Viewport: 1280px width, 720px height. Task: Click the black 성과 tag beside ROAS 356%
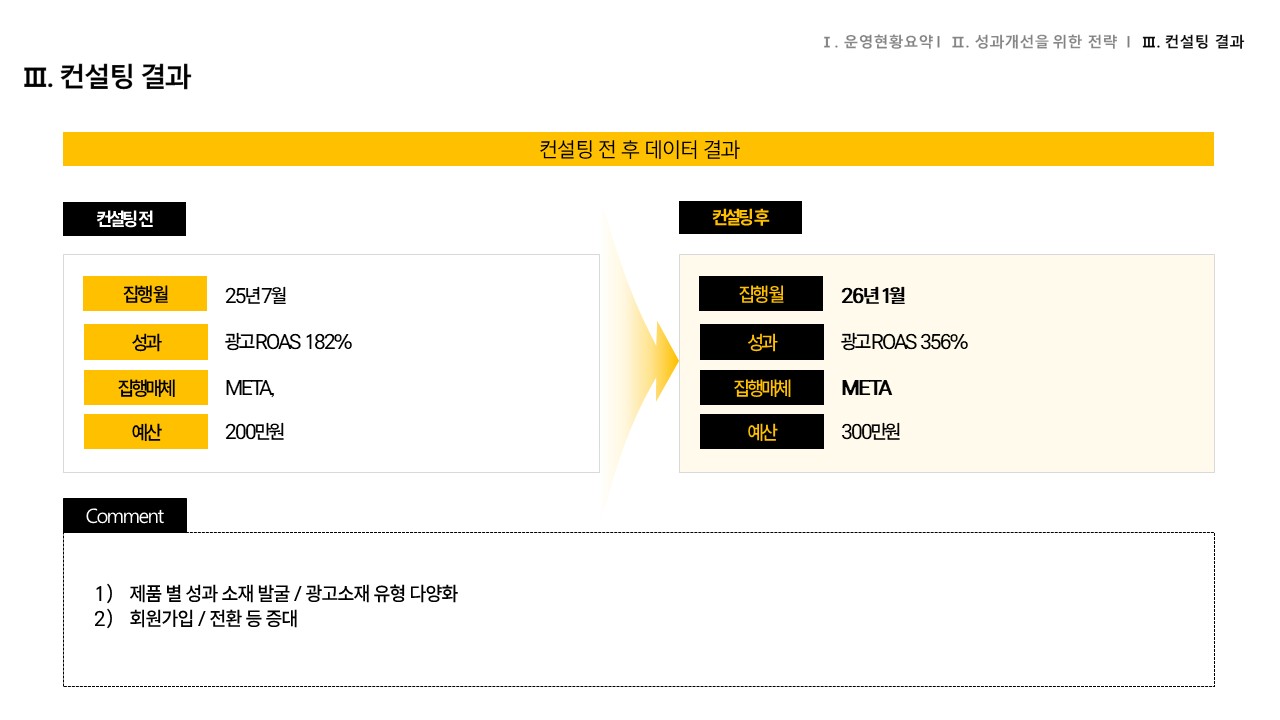761,342
